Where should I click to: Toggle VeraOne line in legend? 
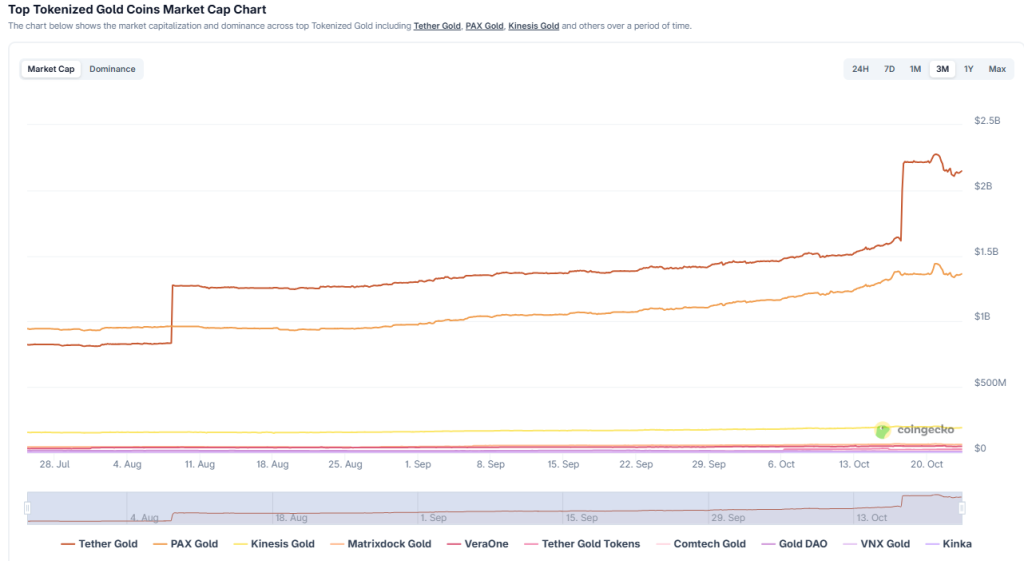476,544
